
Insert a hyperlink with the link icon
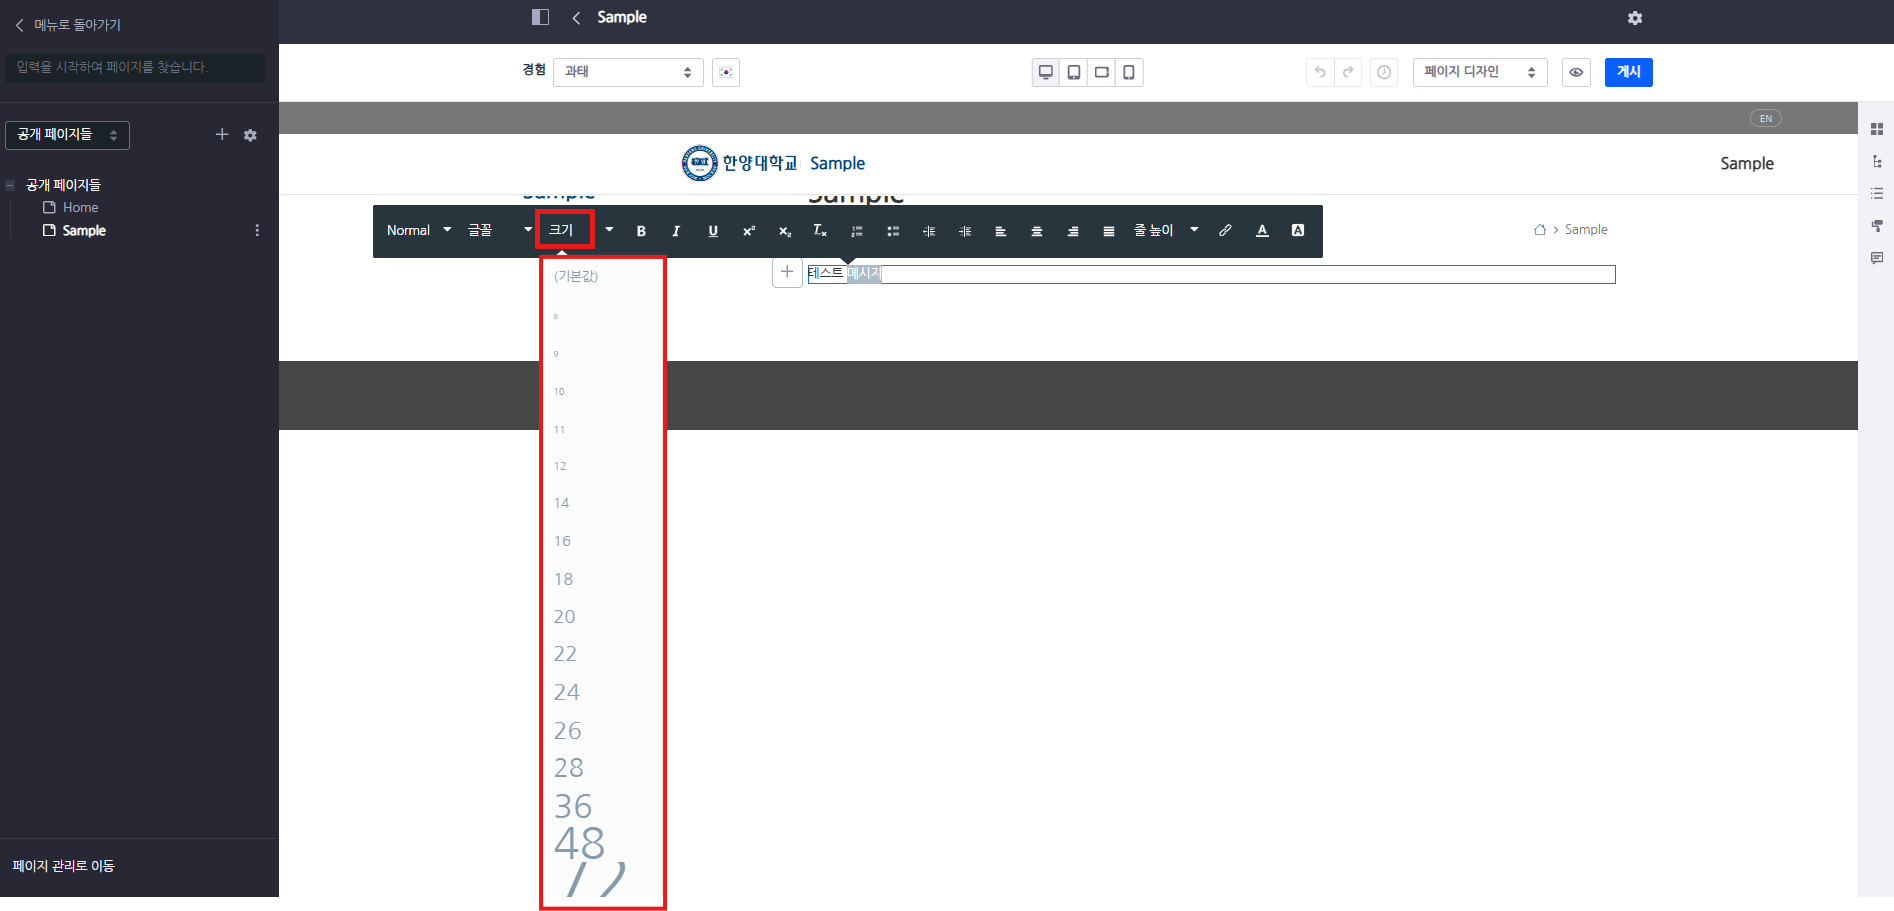click(1225, 231)
